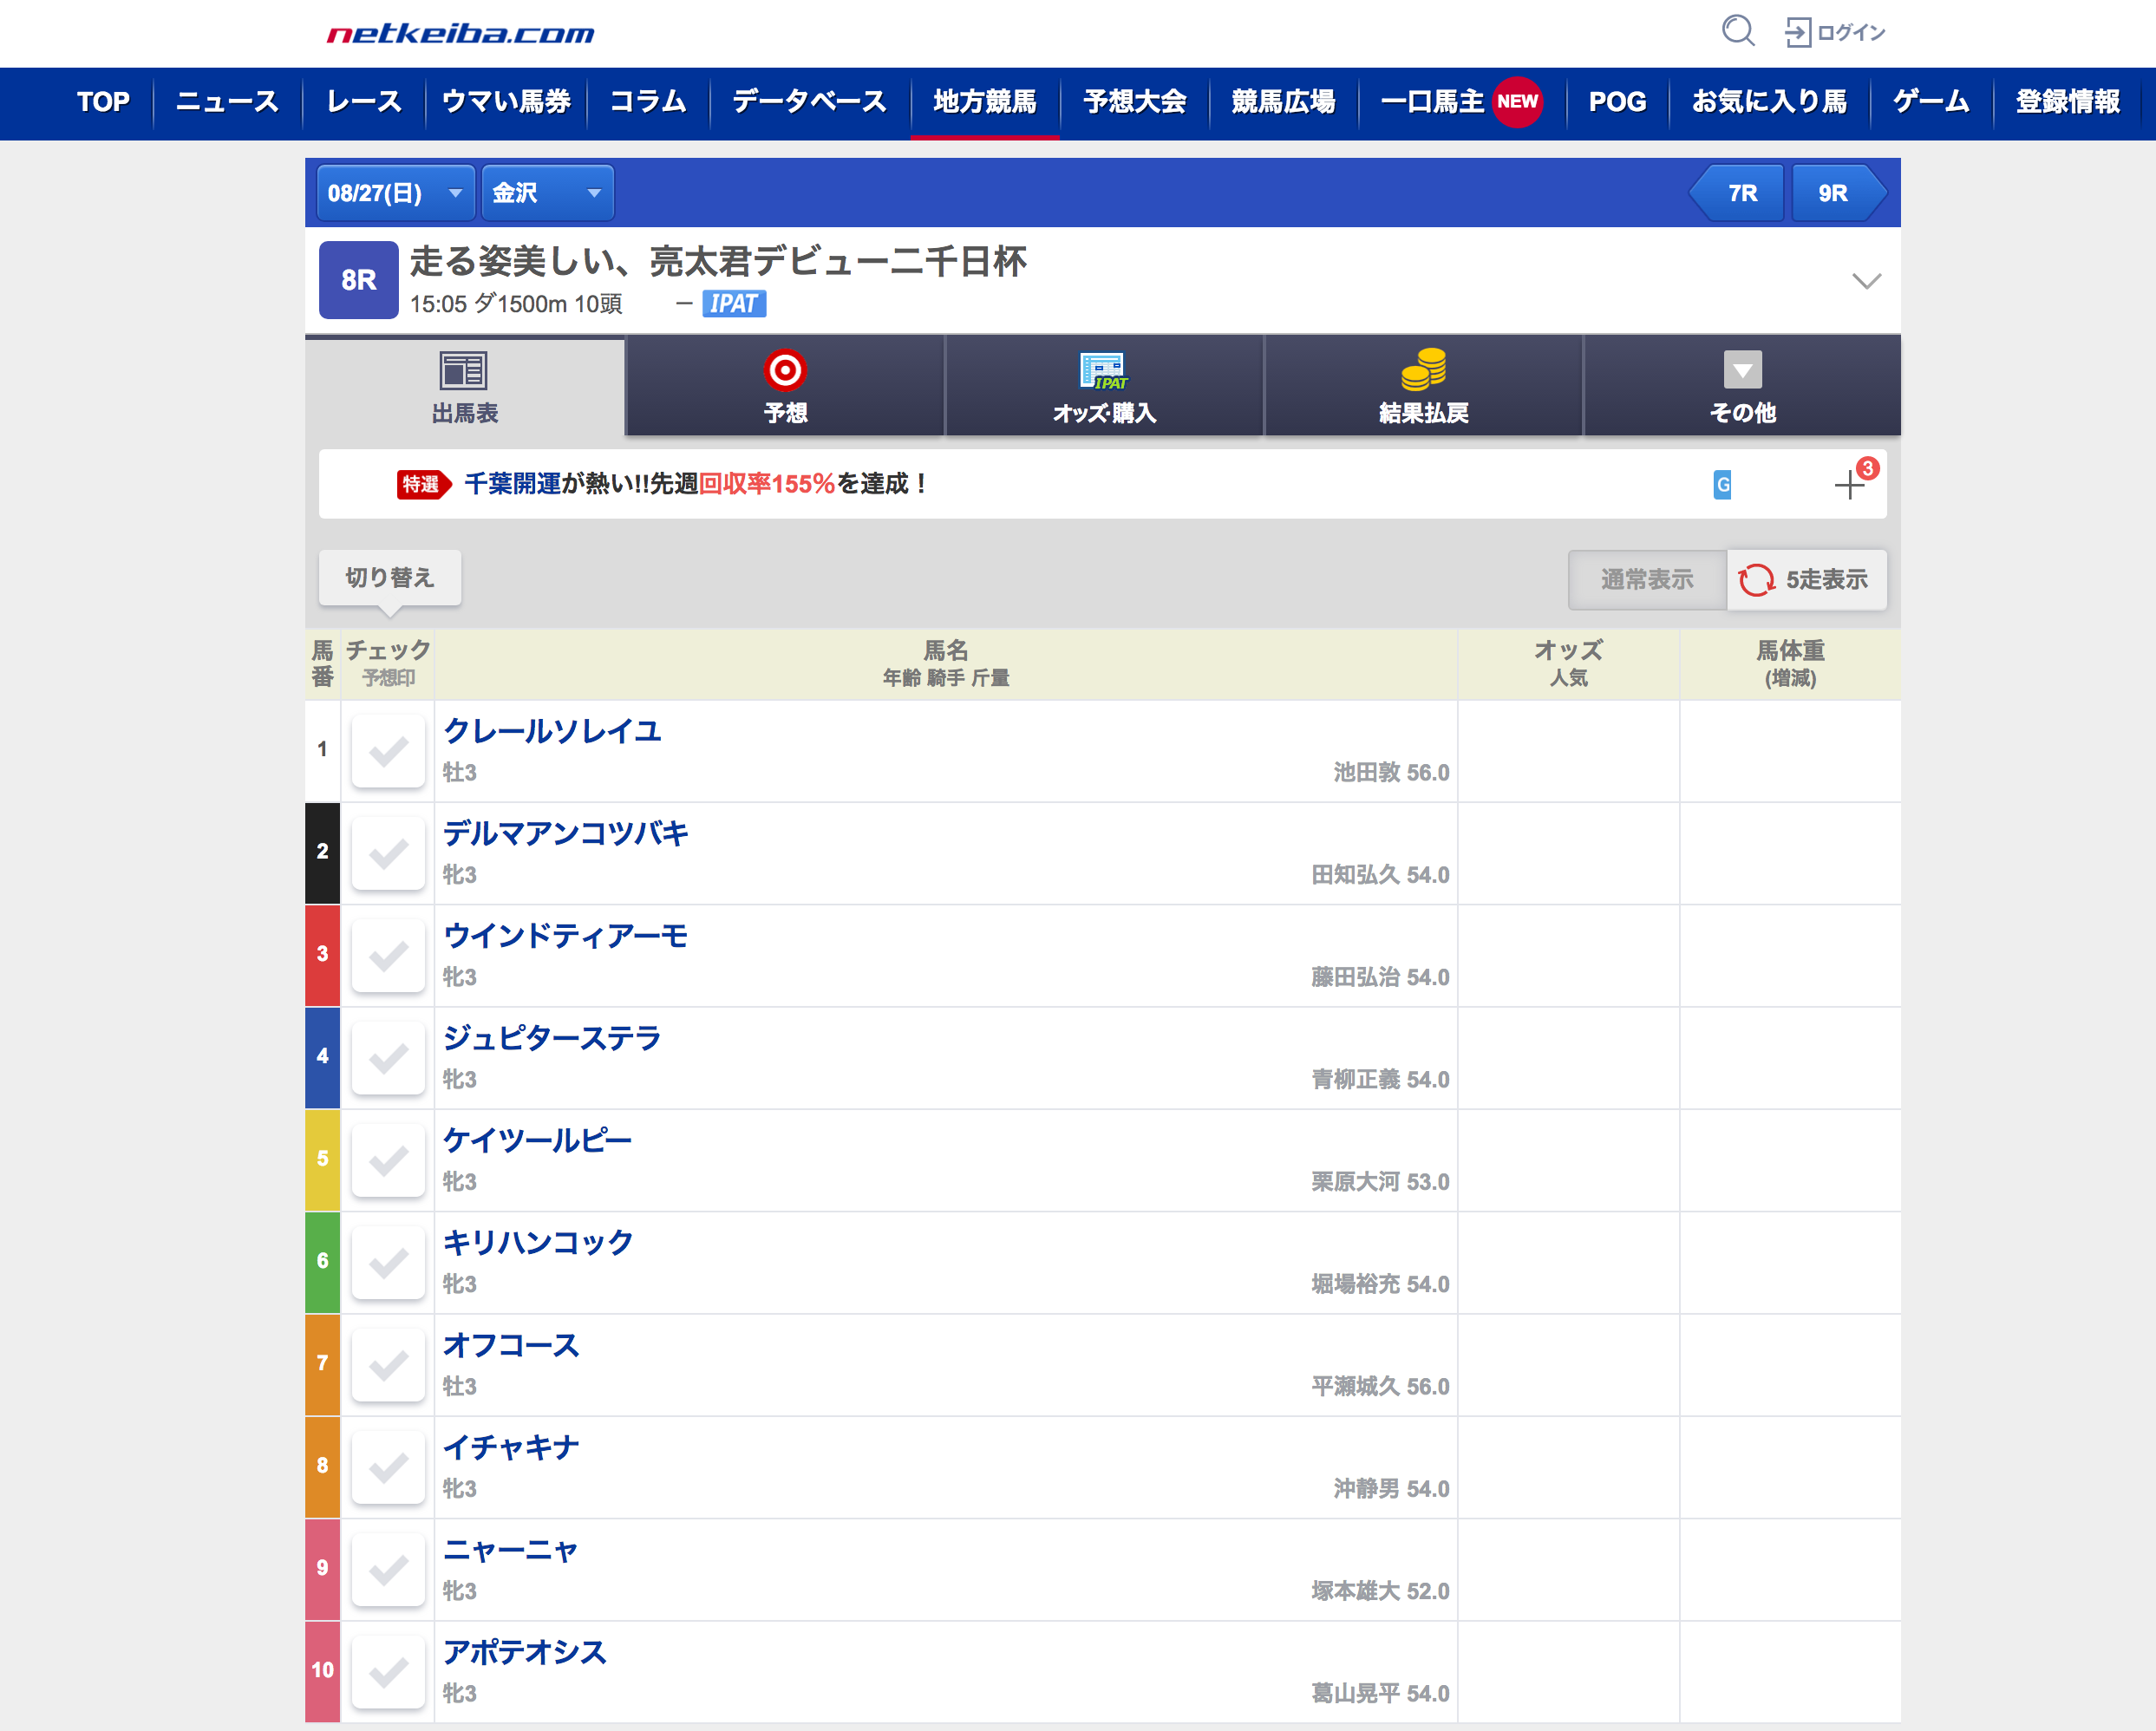Click jockey 栗原大河 53.0

(1380, 1182)
